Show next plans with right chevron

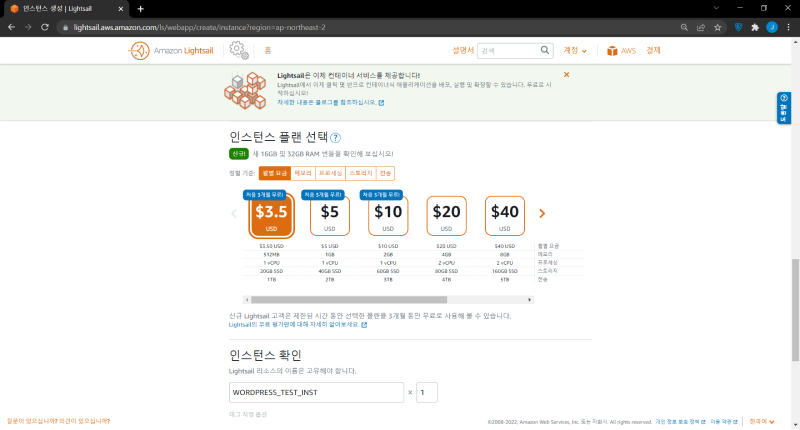(542, 213)
